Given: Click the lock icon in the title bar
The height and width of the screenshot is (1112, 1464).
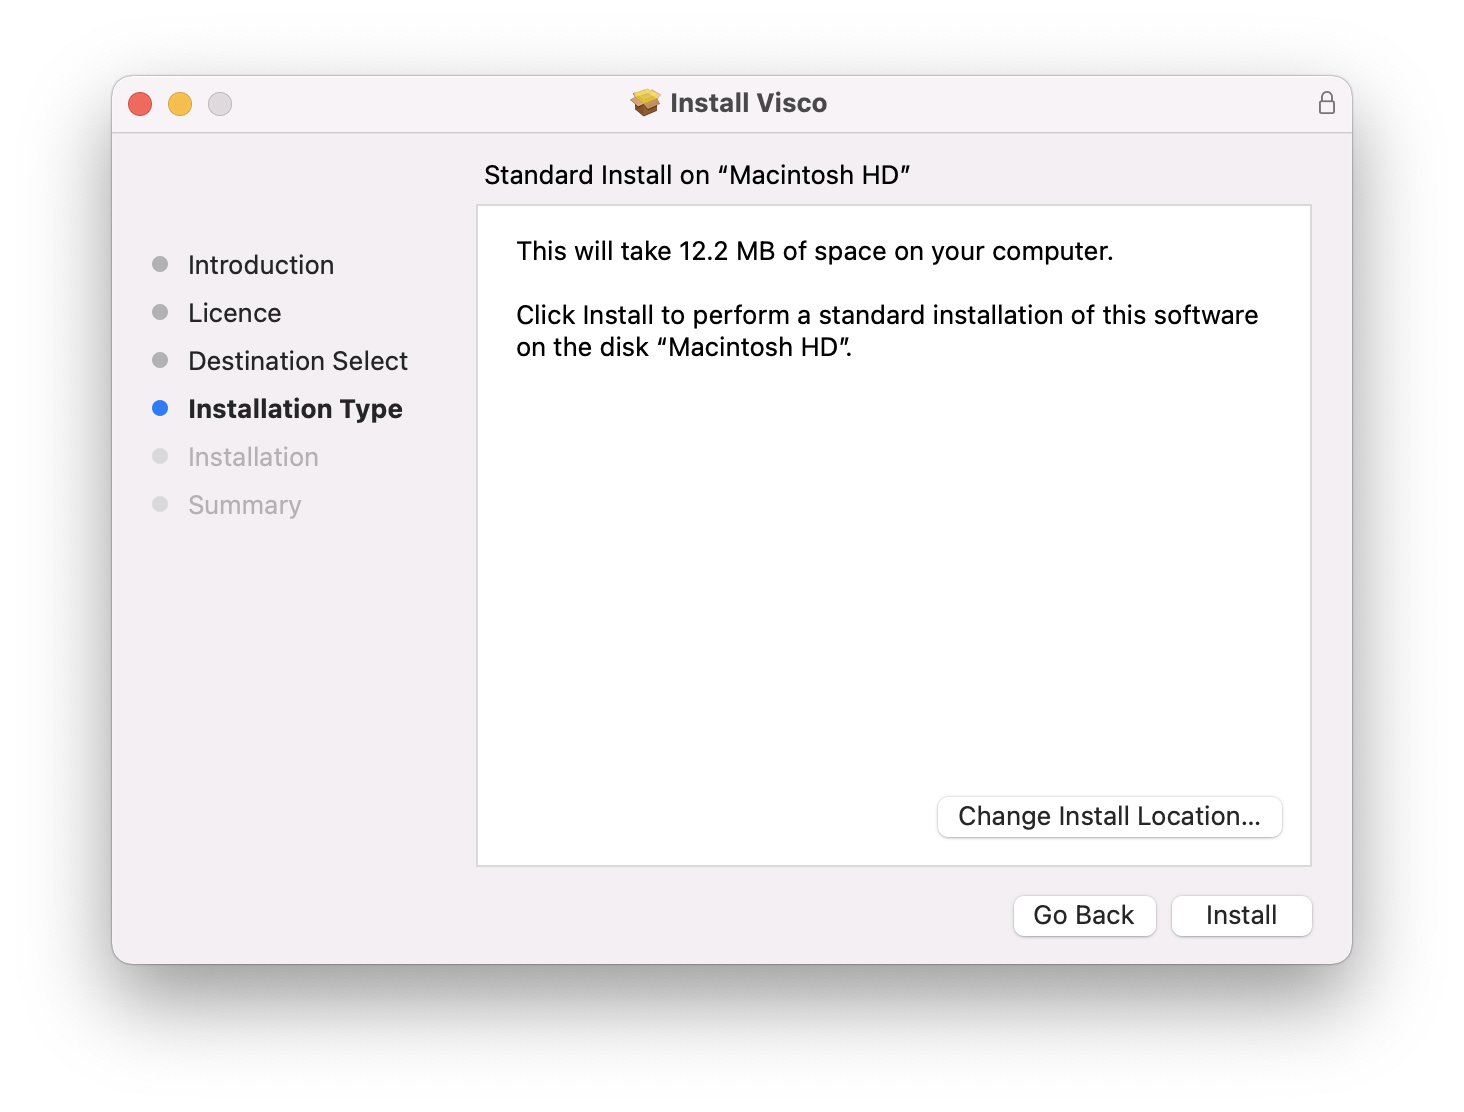Looking at the screenshot, I should [x=1327, y=103].
